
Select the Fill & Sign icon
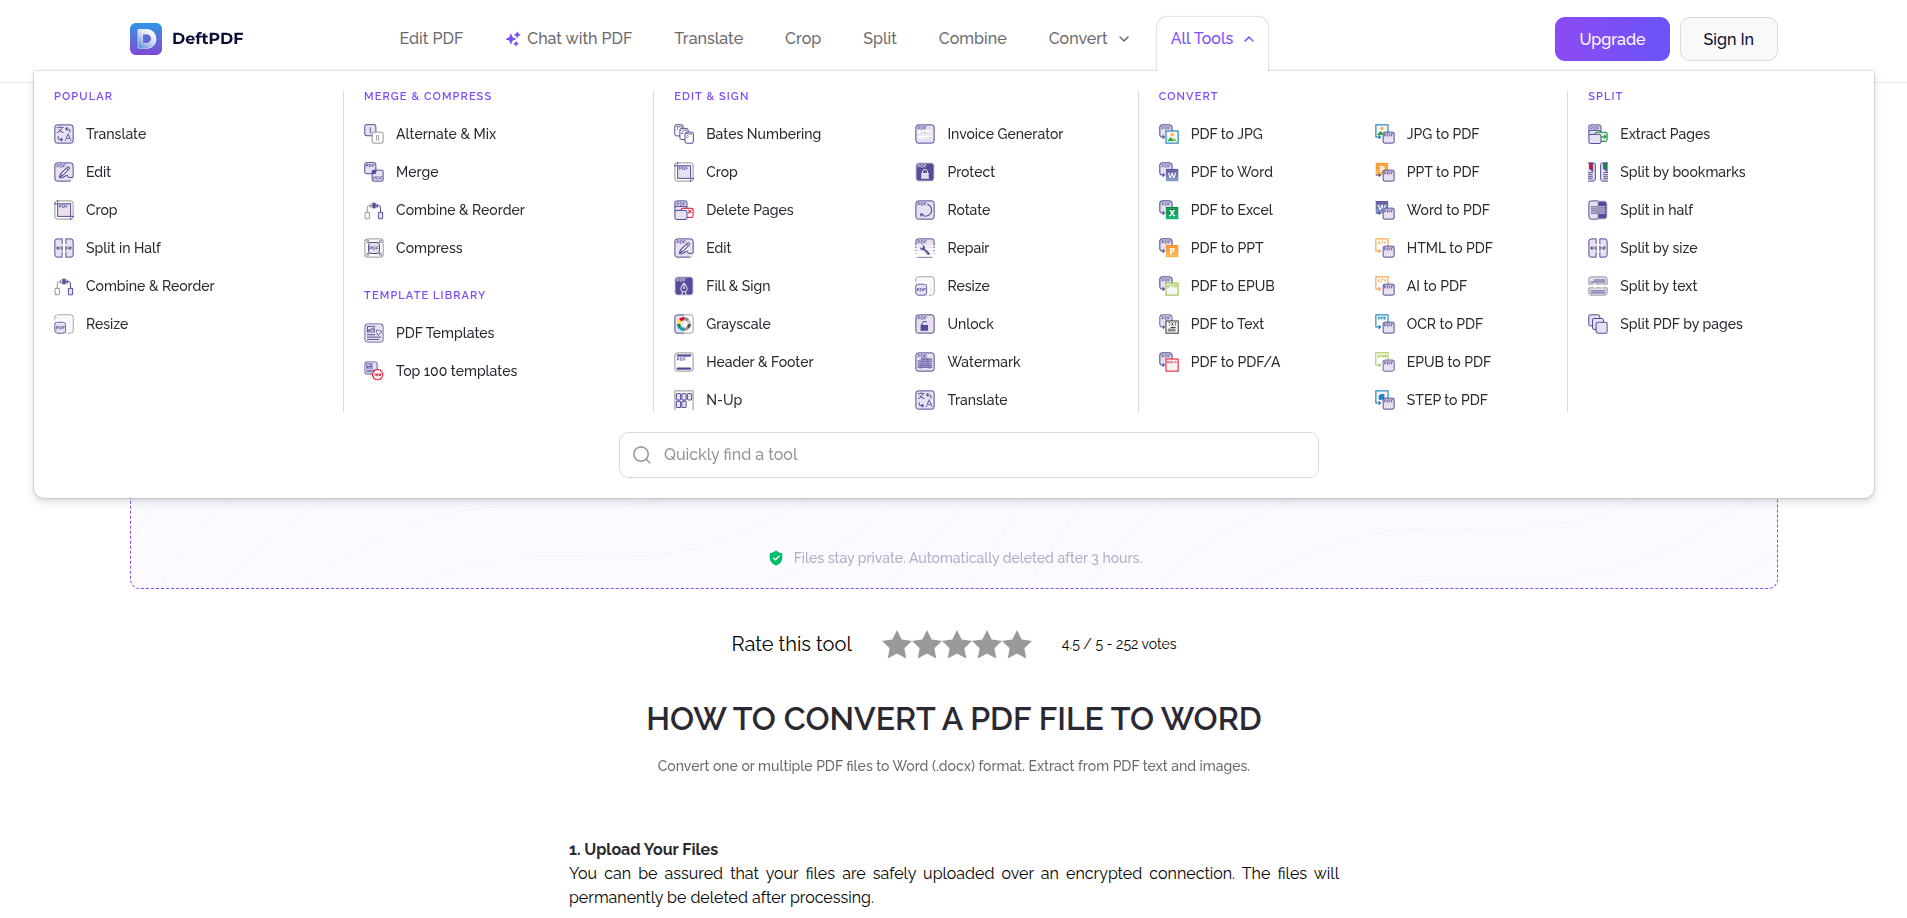pyautogui.click(x=684, y=285)
